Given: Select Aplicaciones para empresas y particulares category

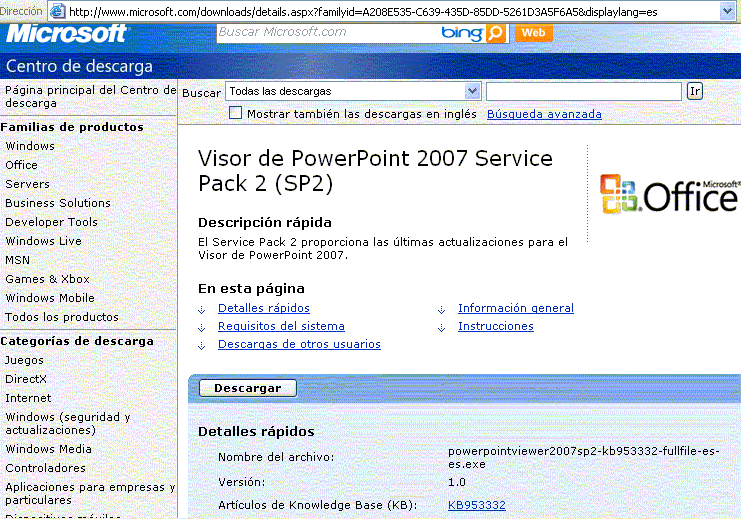Looking at the screenshot, I should [x=90, y=494].
